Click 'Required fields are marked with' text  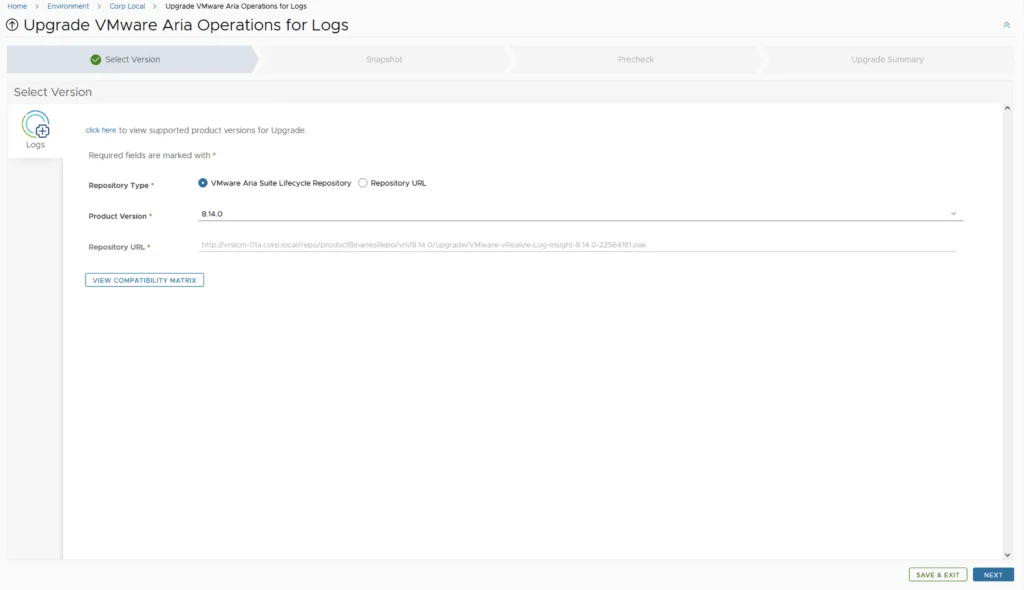coord(150,156)
